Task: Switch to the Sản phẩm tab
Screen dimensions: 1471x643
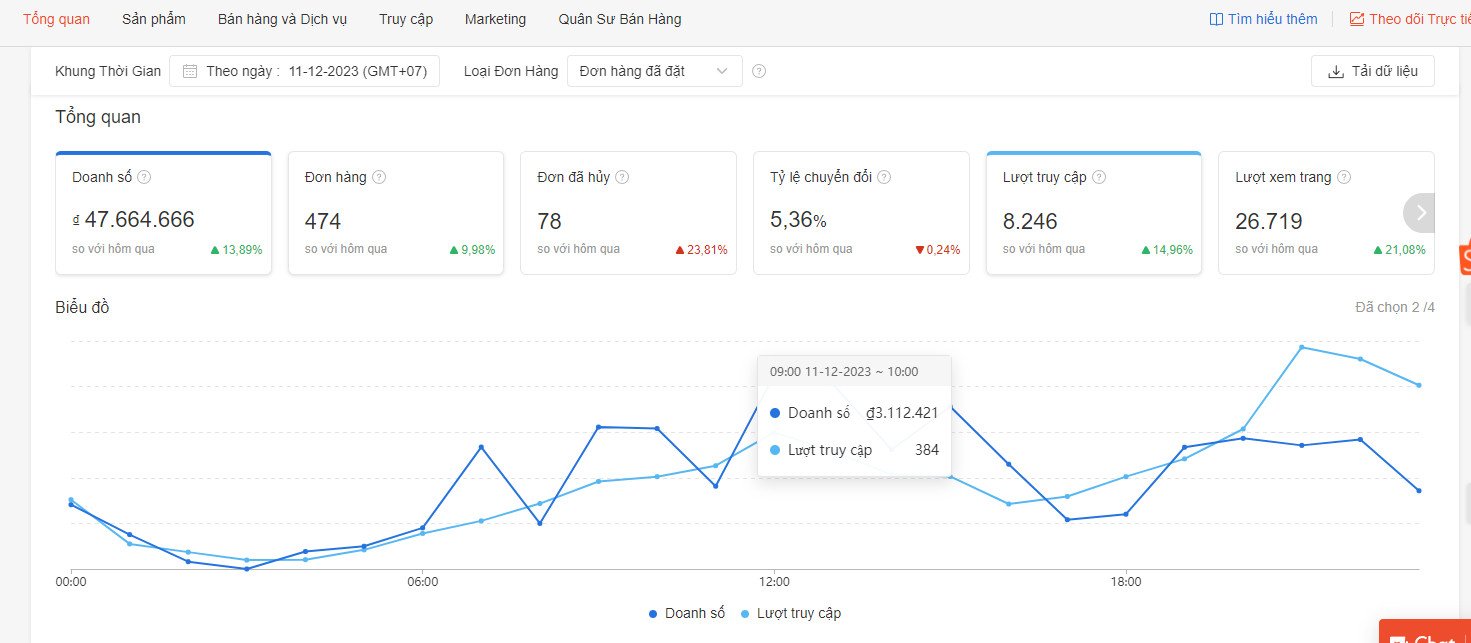Action: pos(153,19)
